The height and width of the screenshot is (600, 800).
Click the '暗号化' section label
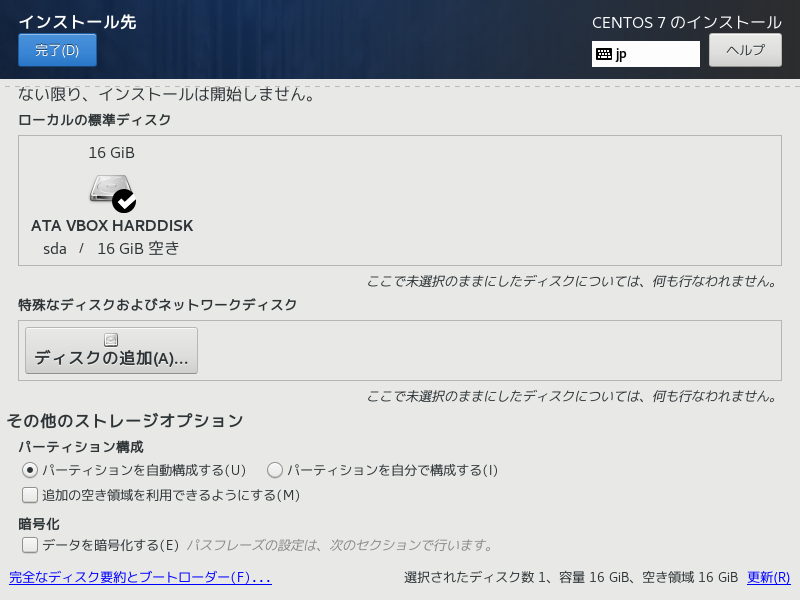pyautogui.click(x=39, y=524)
